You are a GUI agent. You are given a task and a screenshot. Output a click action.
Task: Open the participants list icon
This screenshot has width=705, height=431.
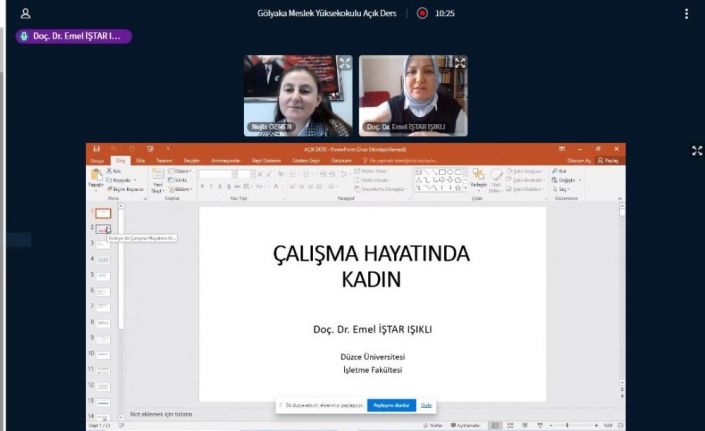pos(25,14)
